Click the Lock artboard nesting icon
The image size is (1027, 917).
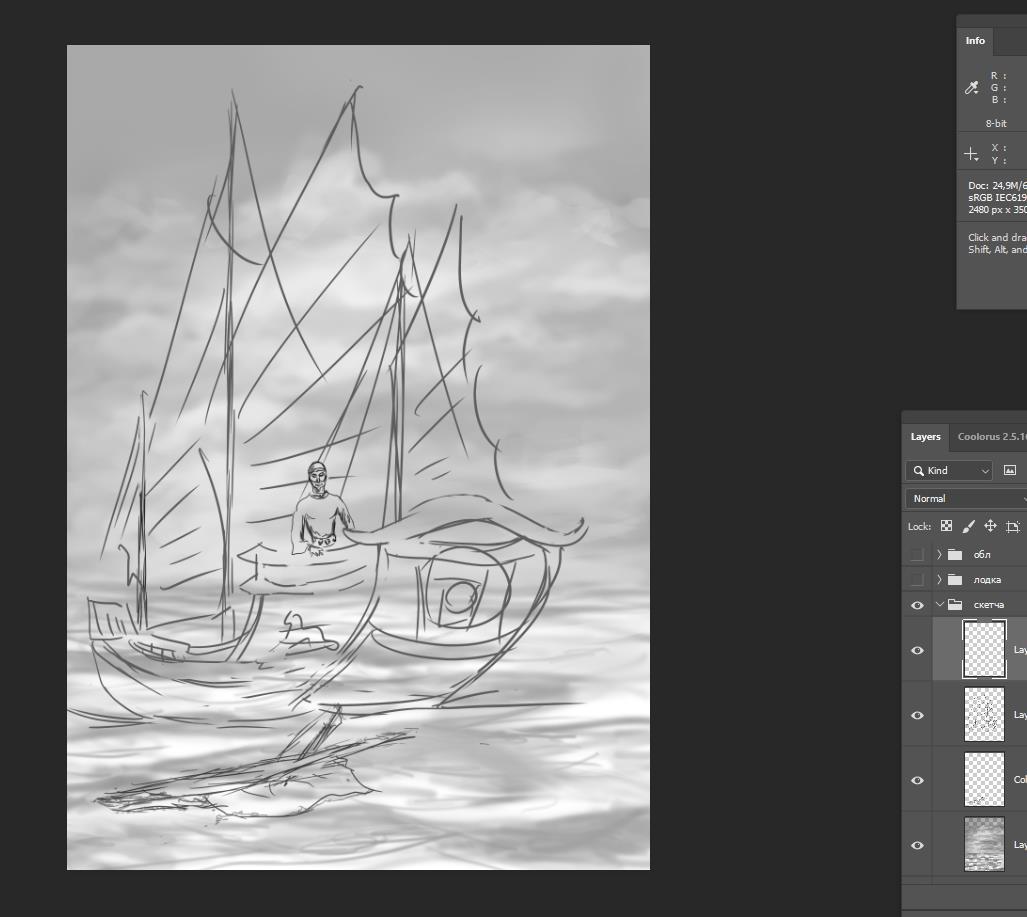[x=1013, y=526]
